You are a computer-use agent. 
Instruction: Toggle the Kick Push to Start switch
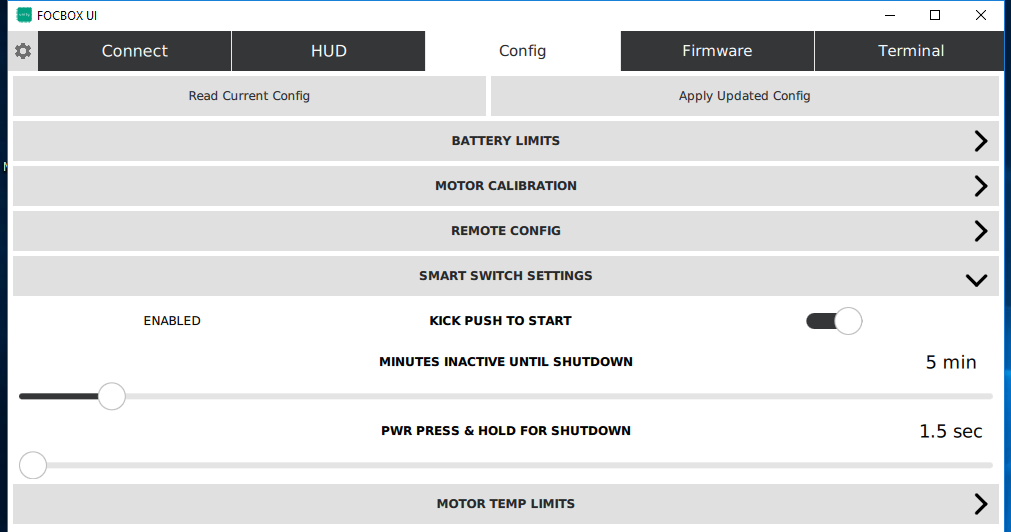[x=834, y=321]
